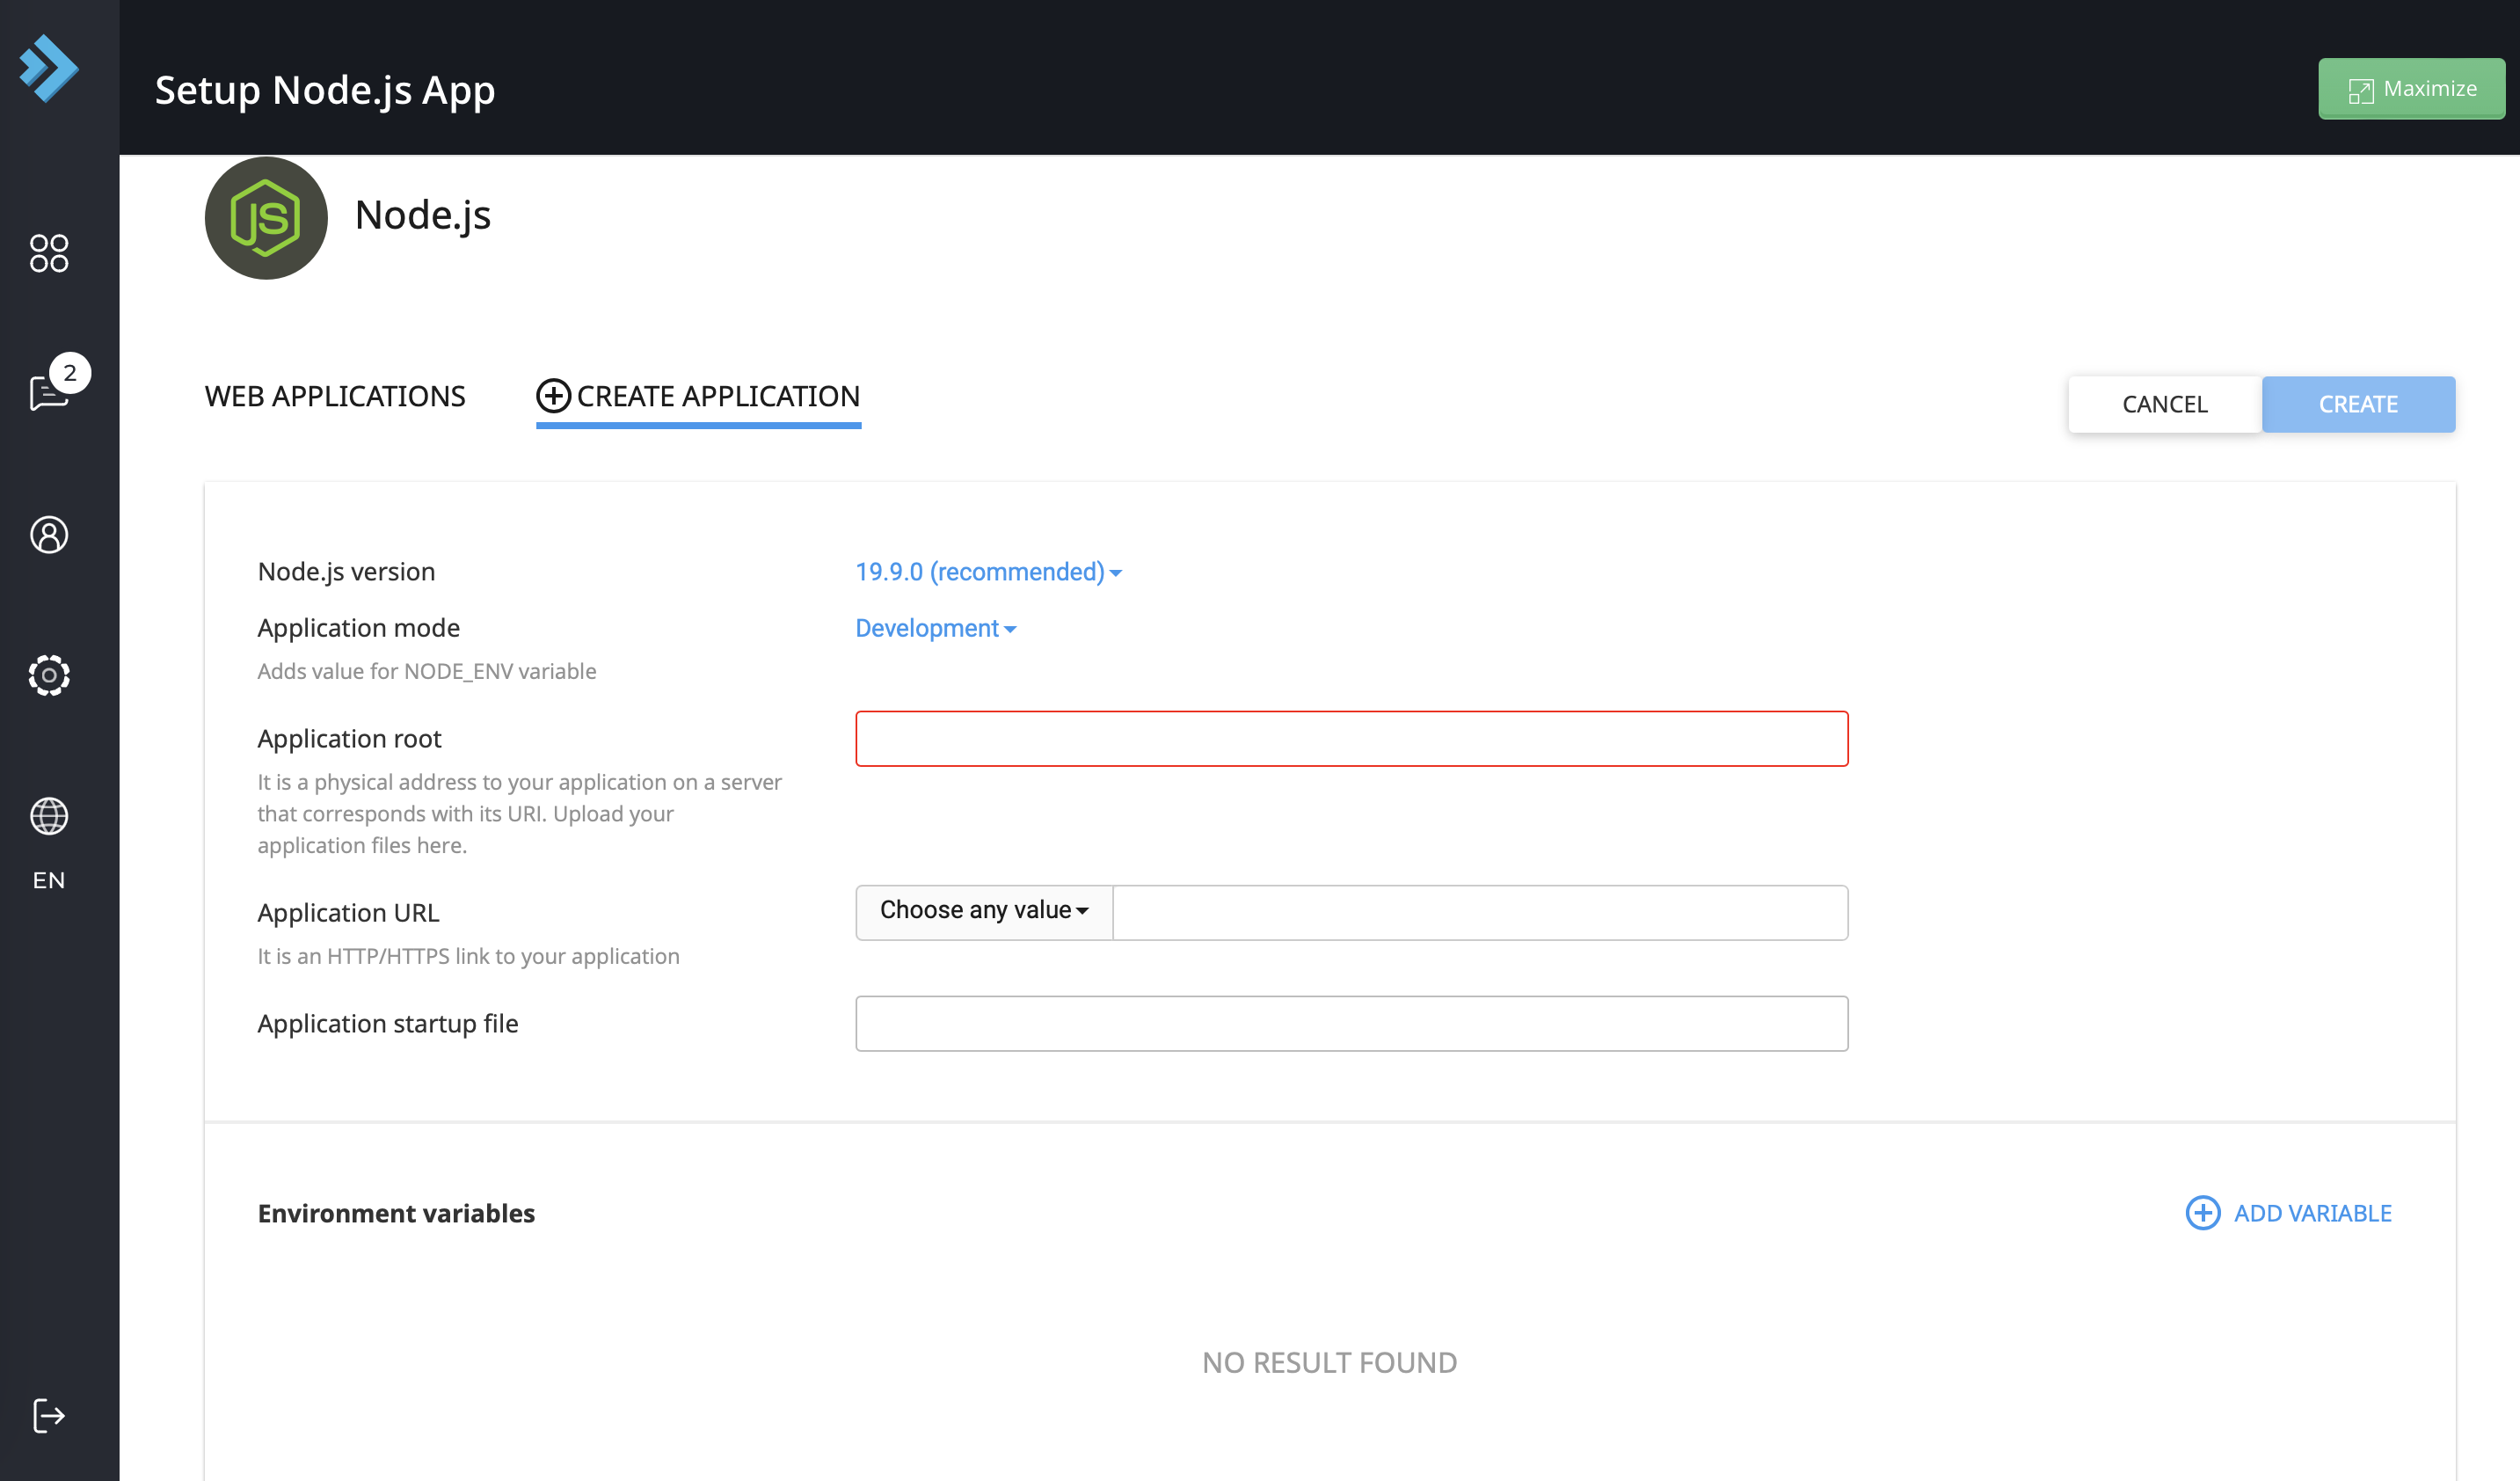Open the Node.js version 19.9.0 dropdown

coord(988,571)
